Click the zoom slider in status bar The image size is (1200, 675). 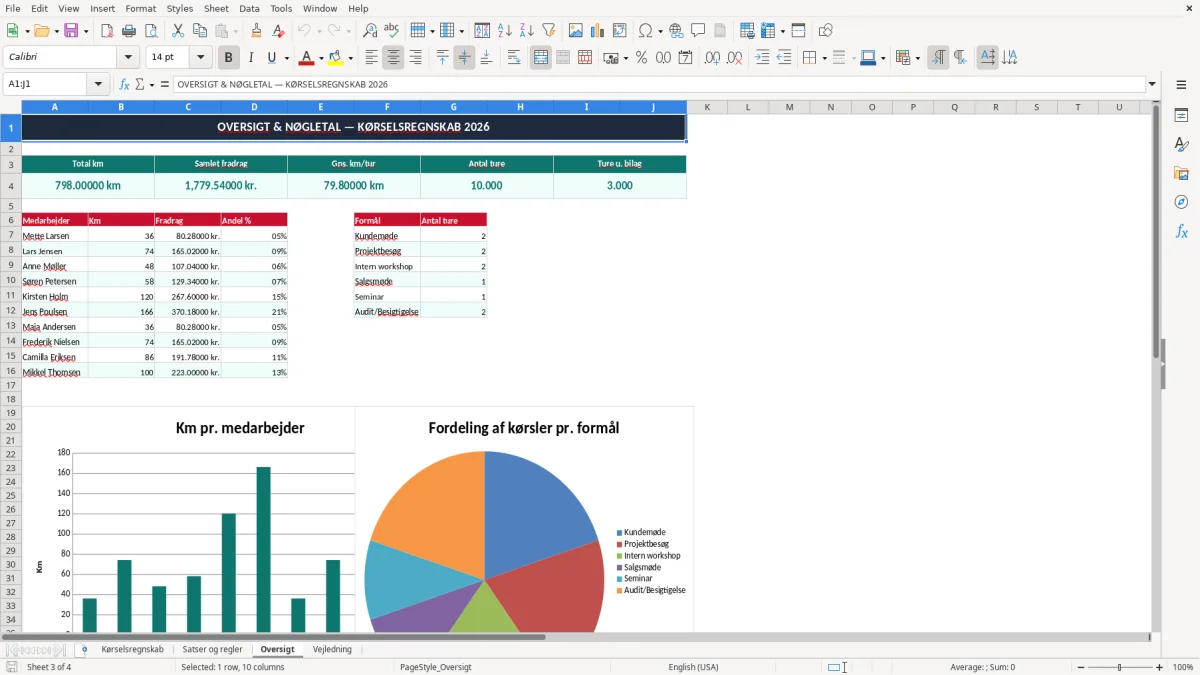(x=1119, y=667)
